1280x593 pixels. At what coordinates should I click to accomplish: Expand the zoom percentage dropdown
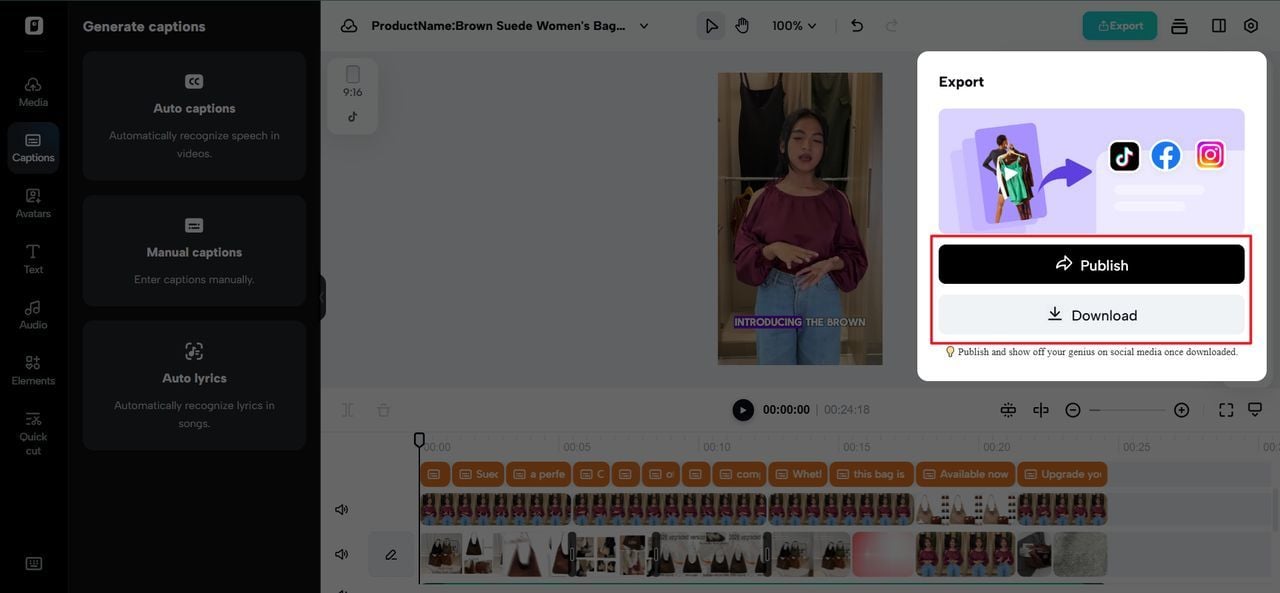793,25
